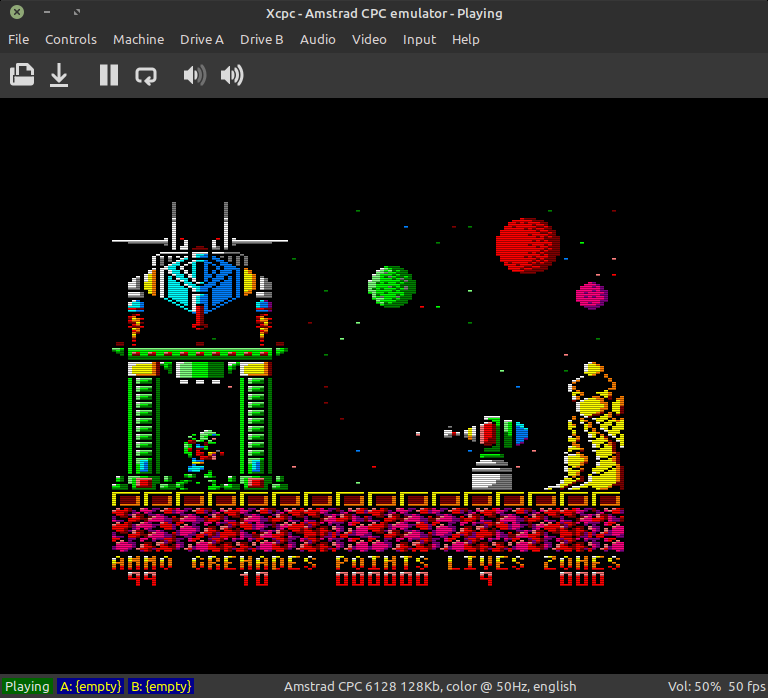768x698 pixels.
Task: Click the small magenta planet in game
Action: pyautogui.click(x=592, y=295)
